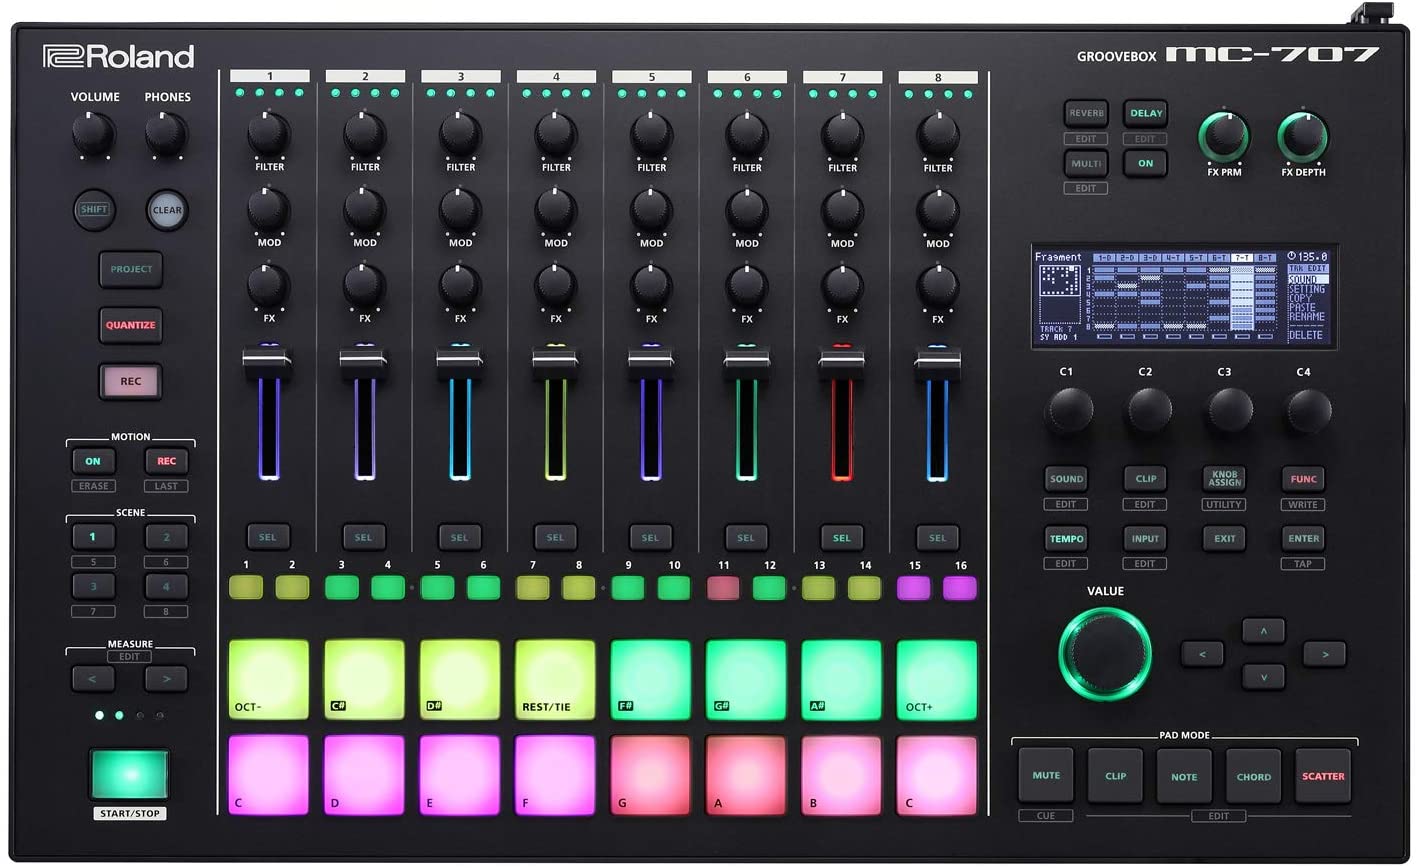Turn on MOTION recording with ON button
Screen dimensions: 1419x868
93,461
